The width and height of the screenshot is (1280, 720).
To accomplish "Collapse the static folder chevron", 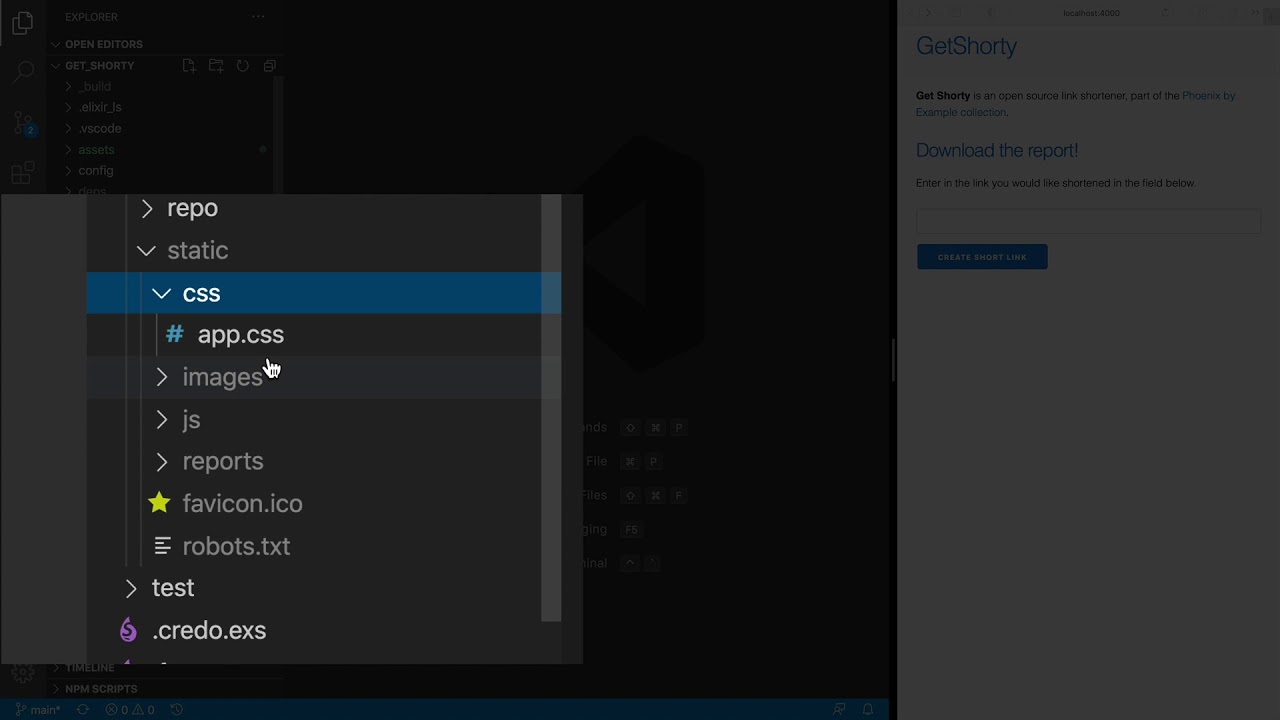I will coord(147,250).
